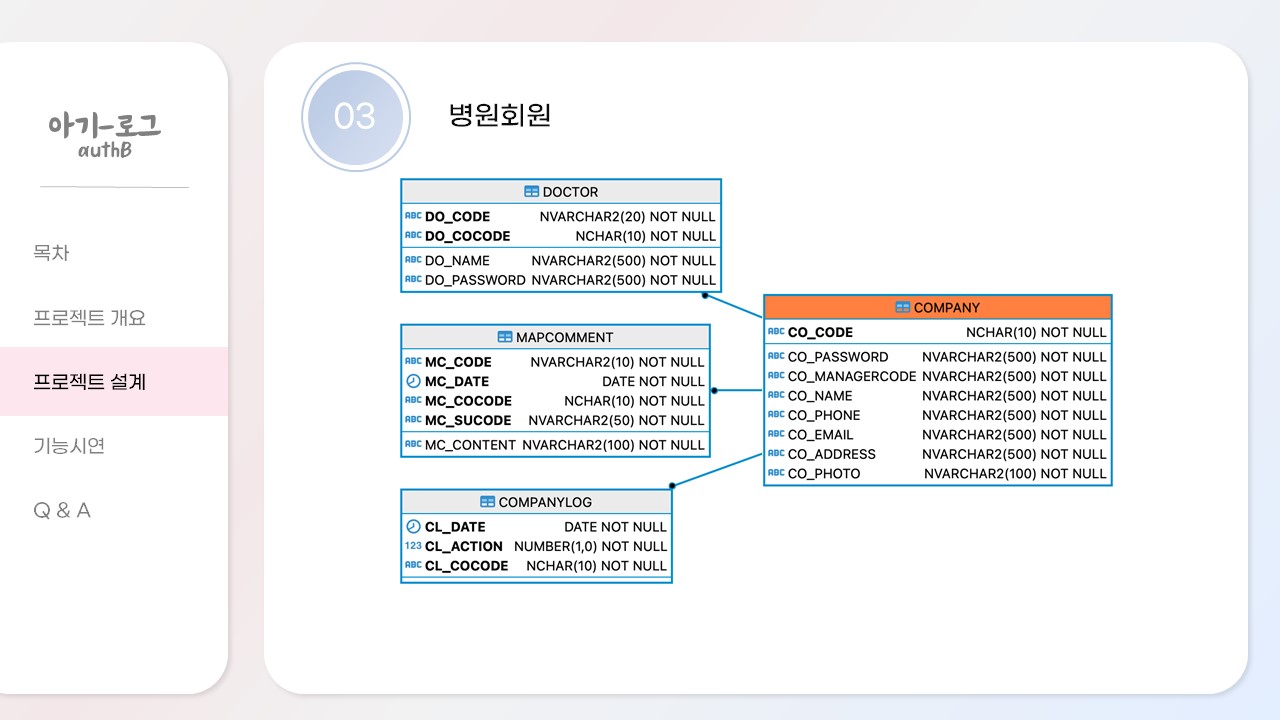The width and height of the screenshot is (1280, 720).
Task: Click the ABC type icon beside MC_COCODE
Action: tap(413, 401)
